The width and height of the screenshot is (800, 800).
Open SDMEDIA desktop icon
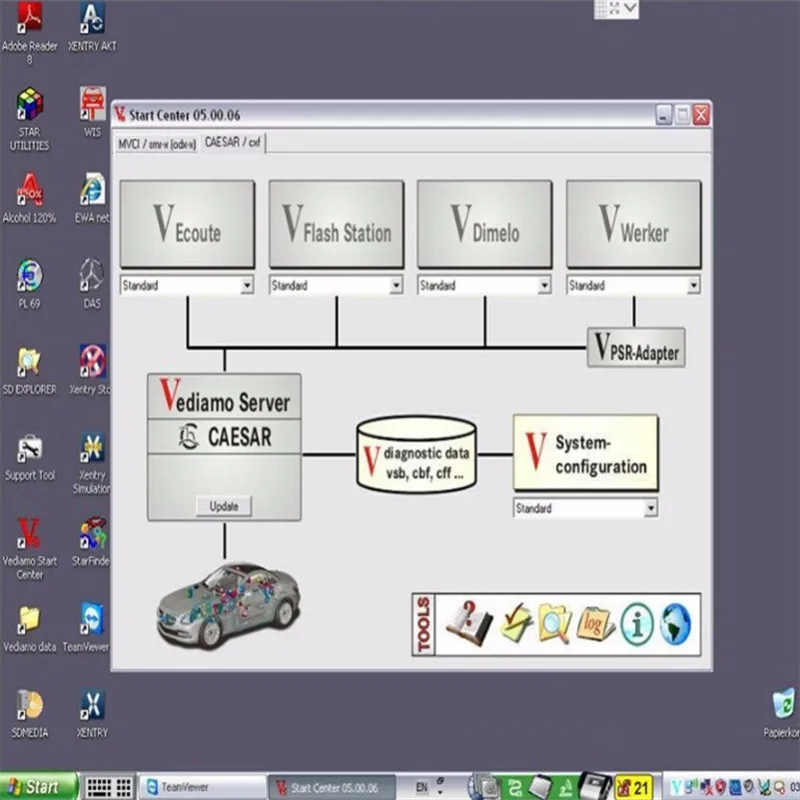30,713
